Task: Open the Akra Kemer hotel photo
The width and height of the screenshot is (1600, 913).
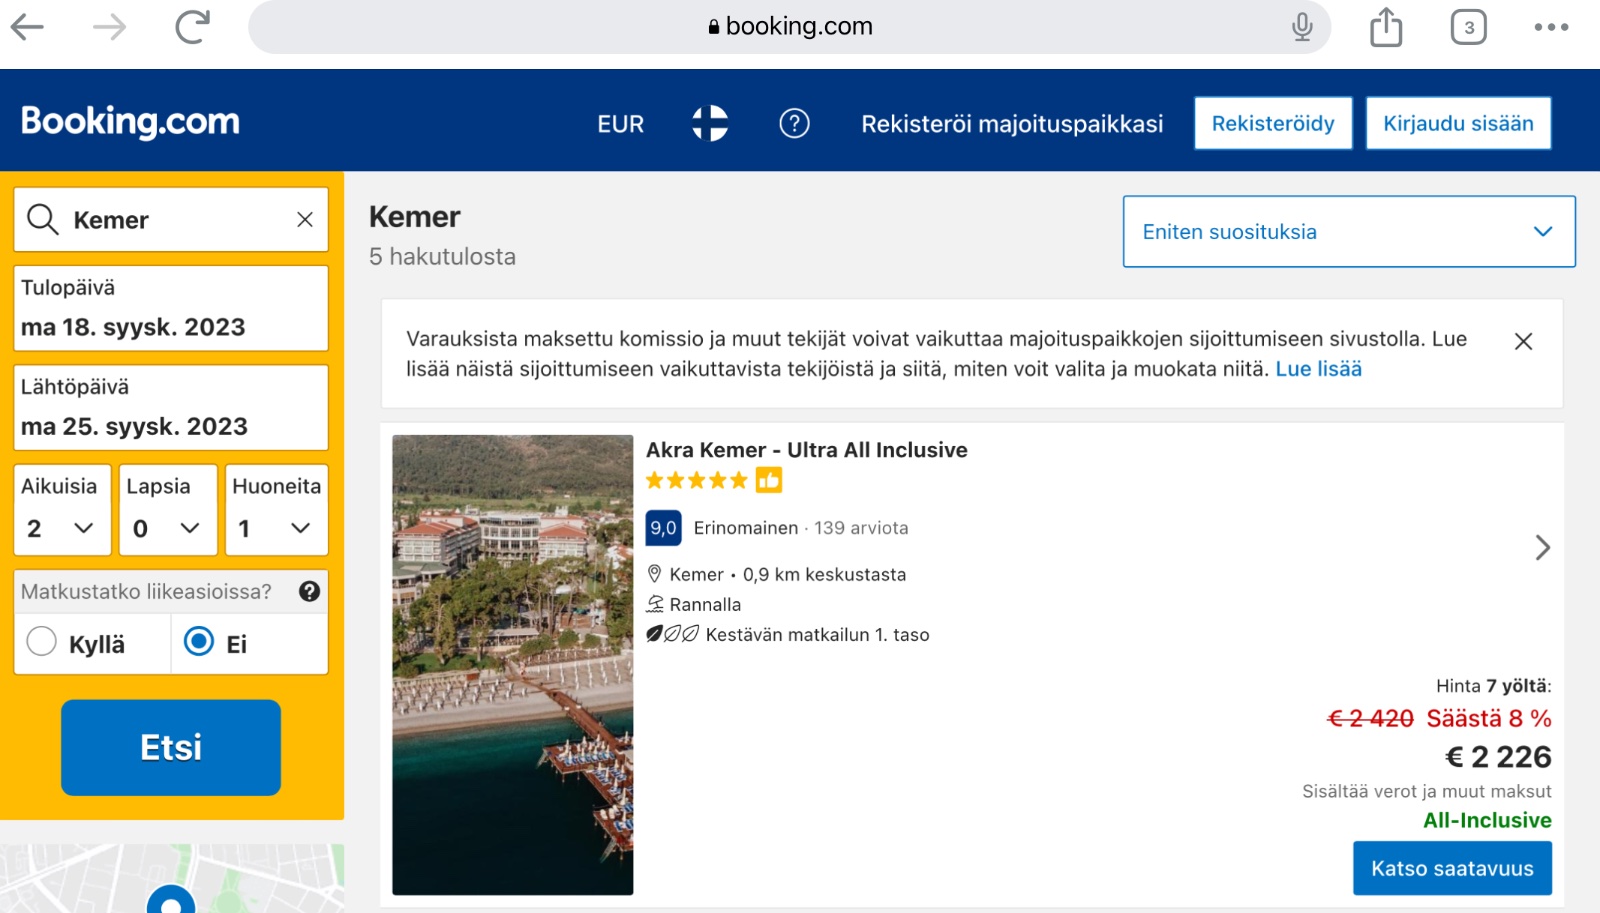Action: tap(512, 664)
